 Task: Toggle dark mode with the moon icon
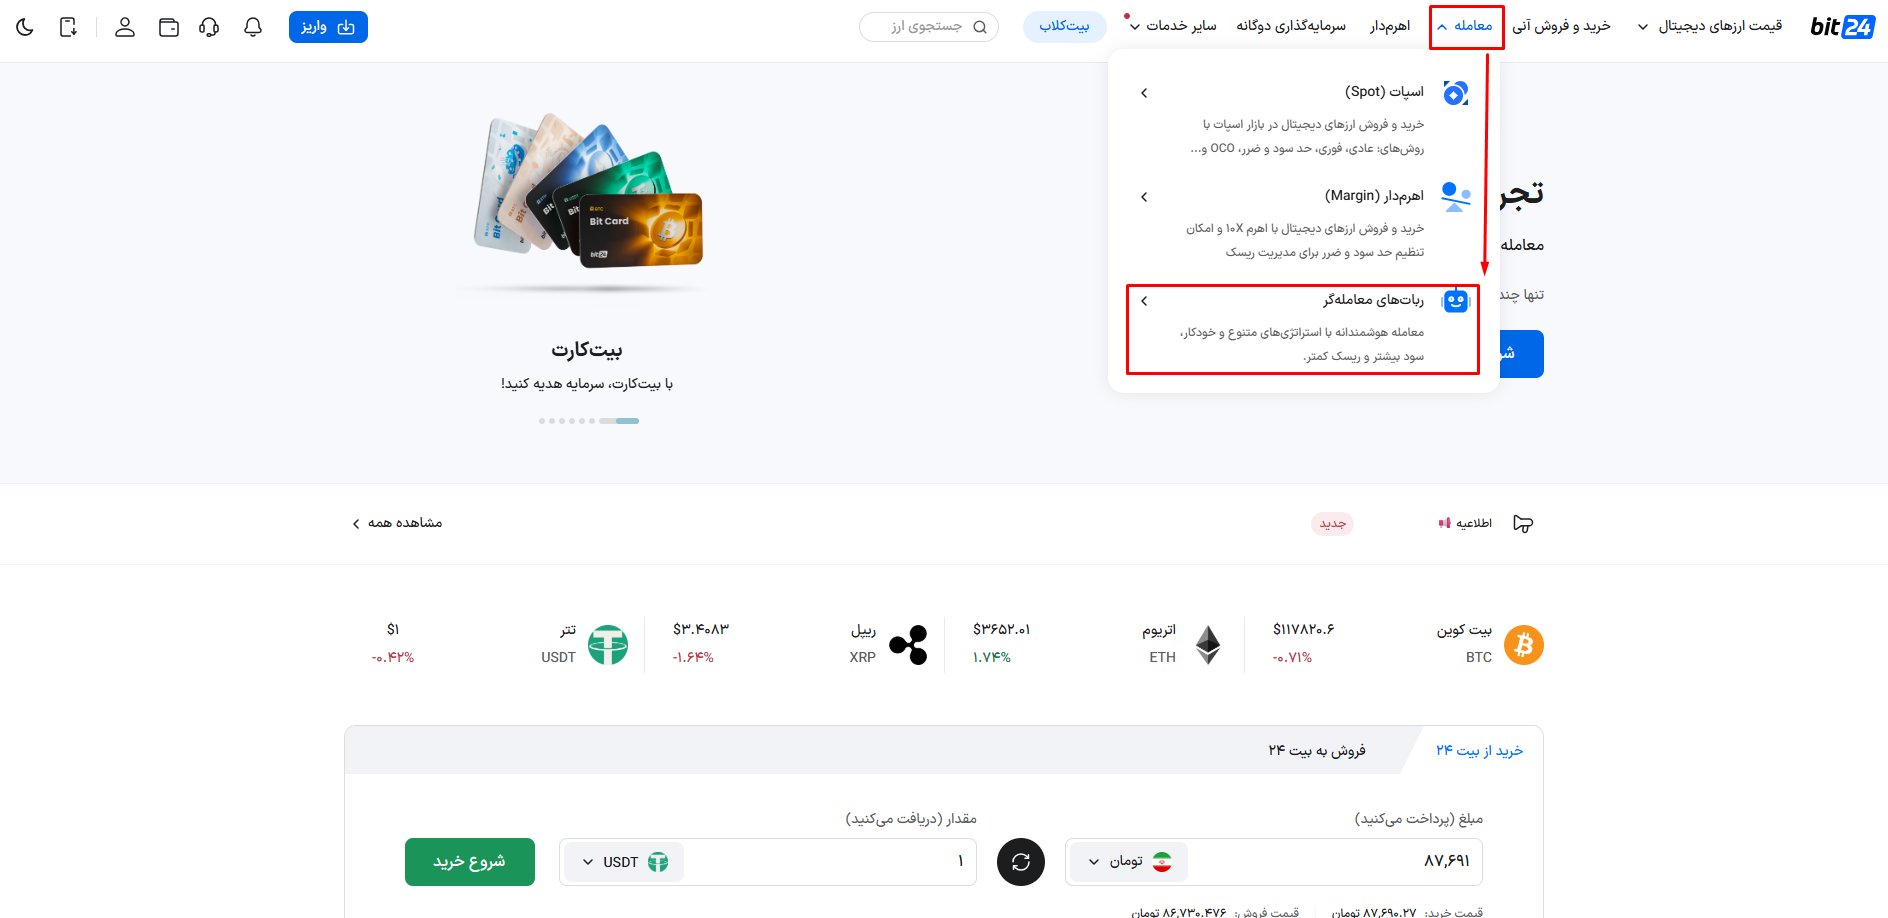click(x=25, y=27)
